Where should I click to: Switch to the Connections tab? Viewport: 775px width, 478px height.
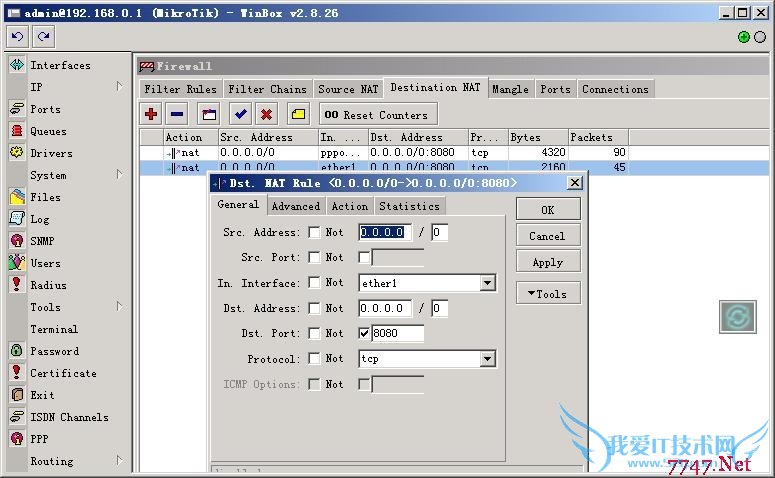point(615,89)
